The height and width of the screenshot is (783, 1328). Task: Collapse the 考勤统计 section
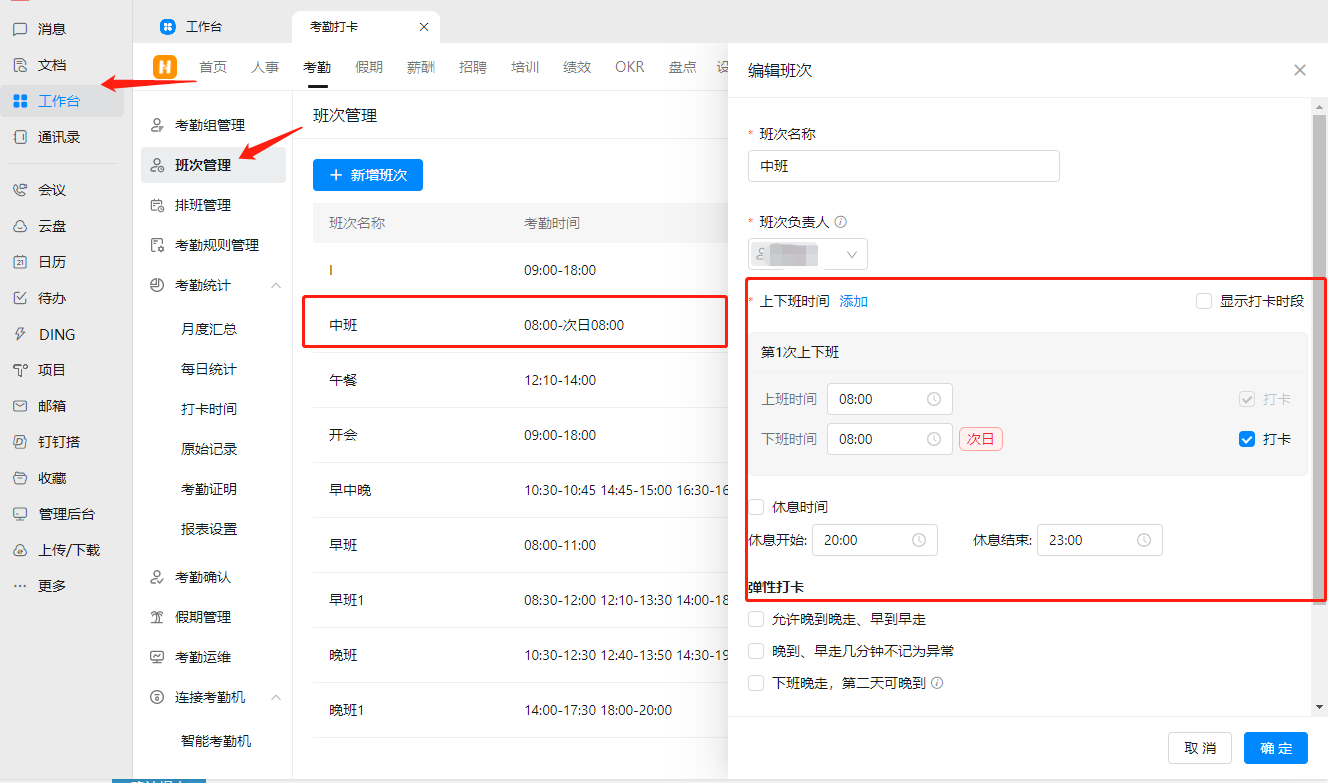[x=276, y=284]
